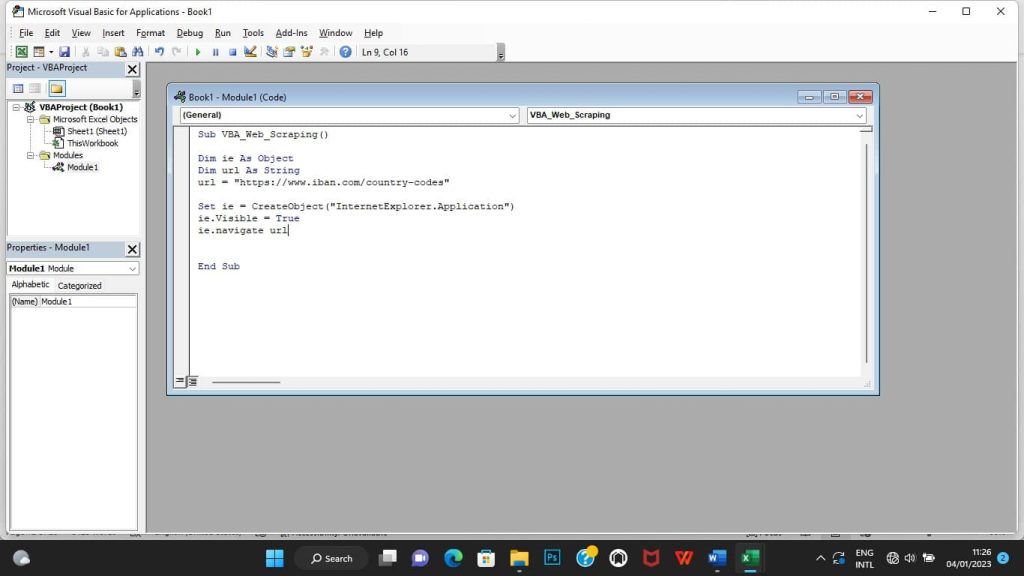Screen dimensions: 1024x576
Task: Switch to the Alphabetic properties tab
Action: [x=30, y=285]
